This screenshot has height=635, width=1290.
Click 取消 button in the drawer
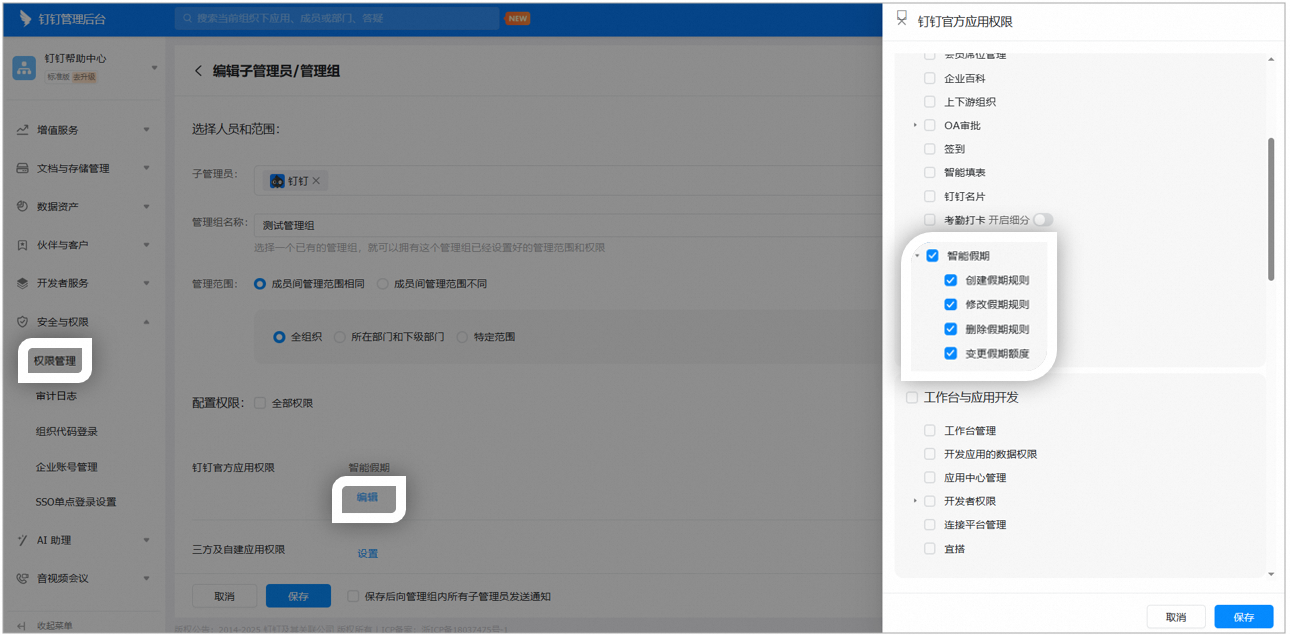1176,617
